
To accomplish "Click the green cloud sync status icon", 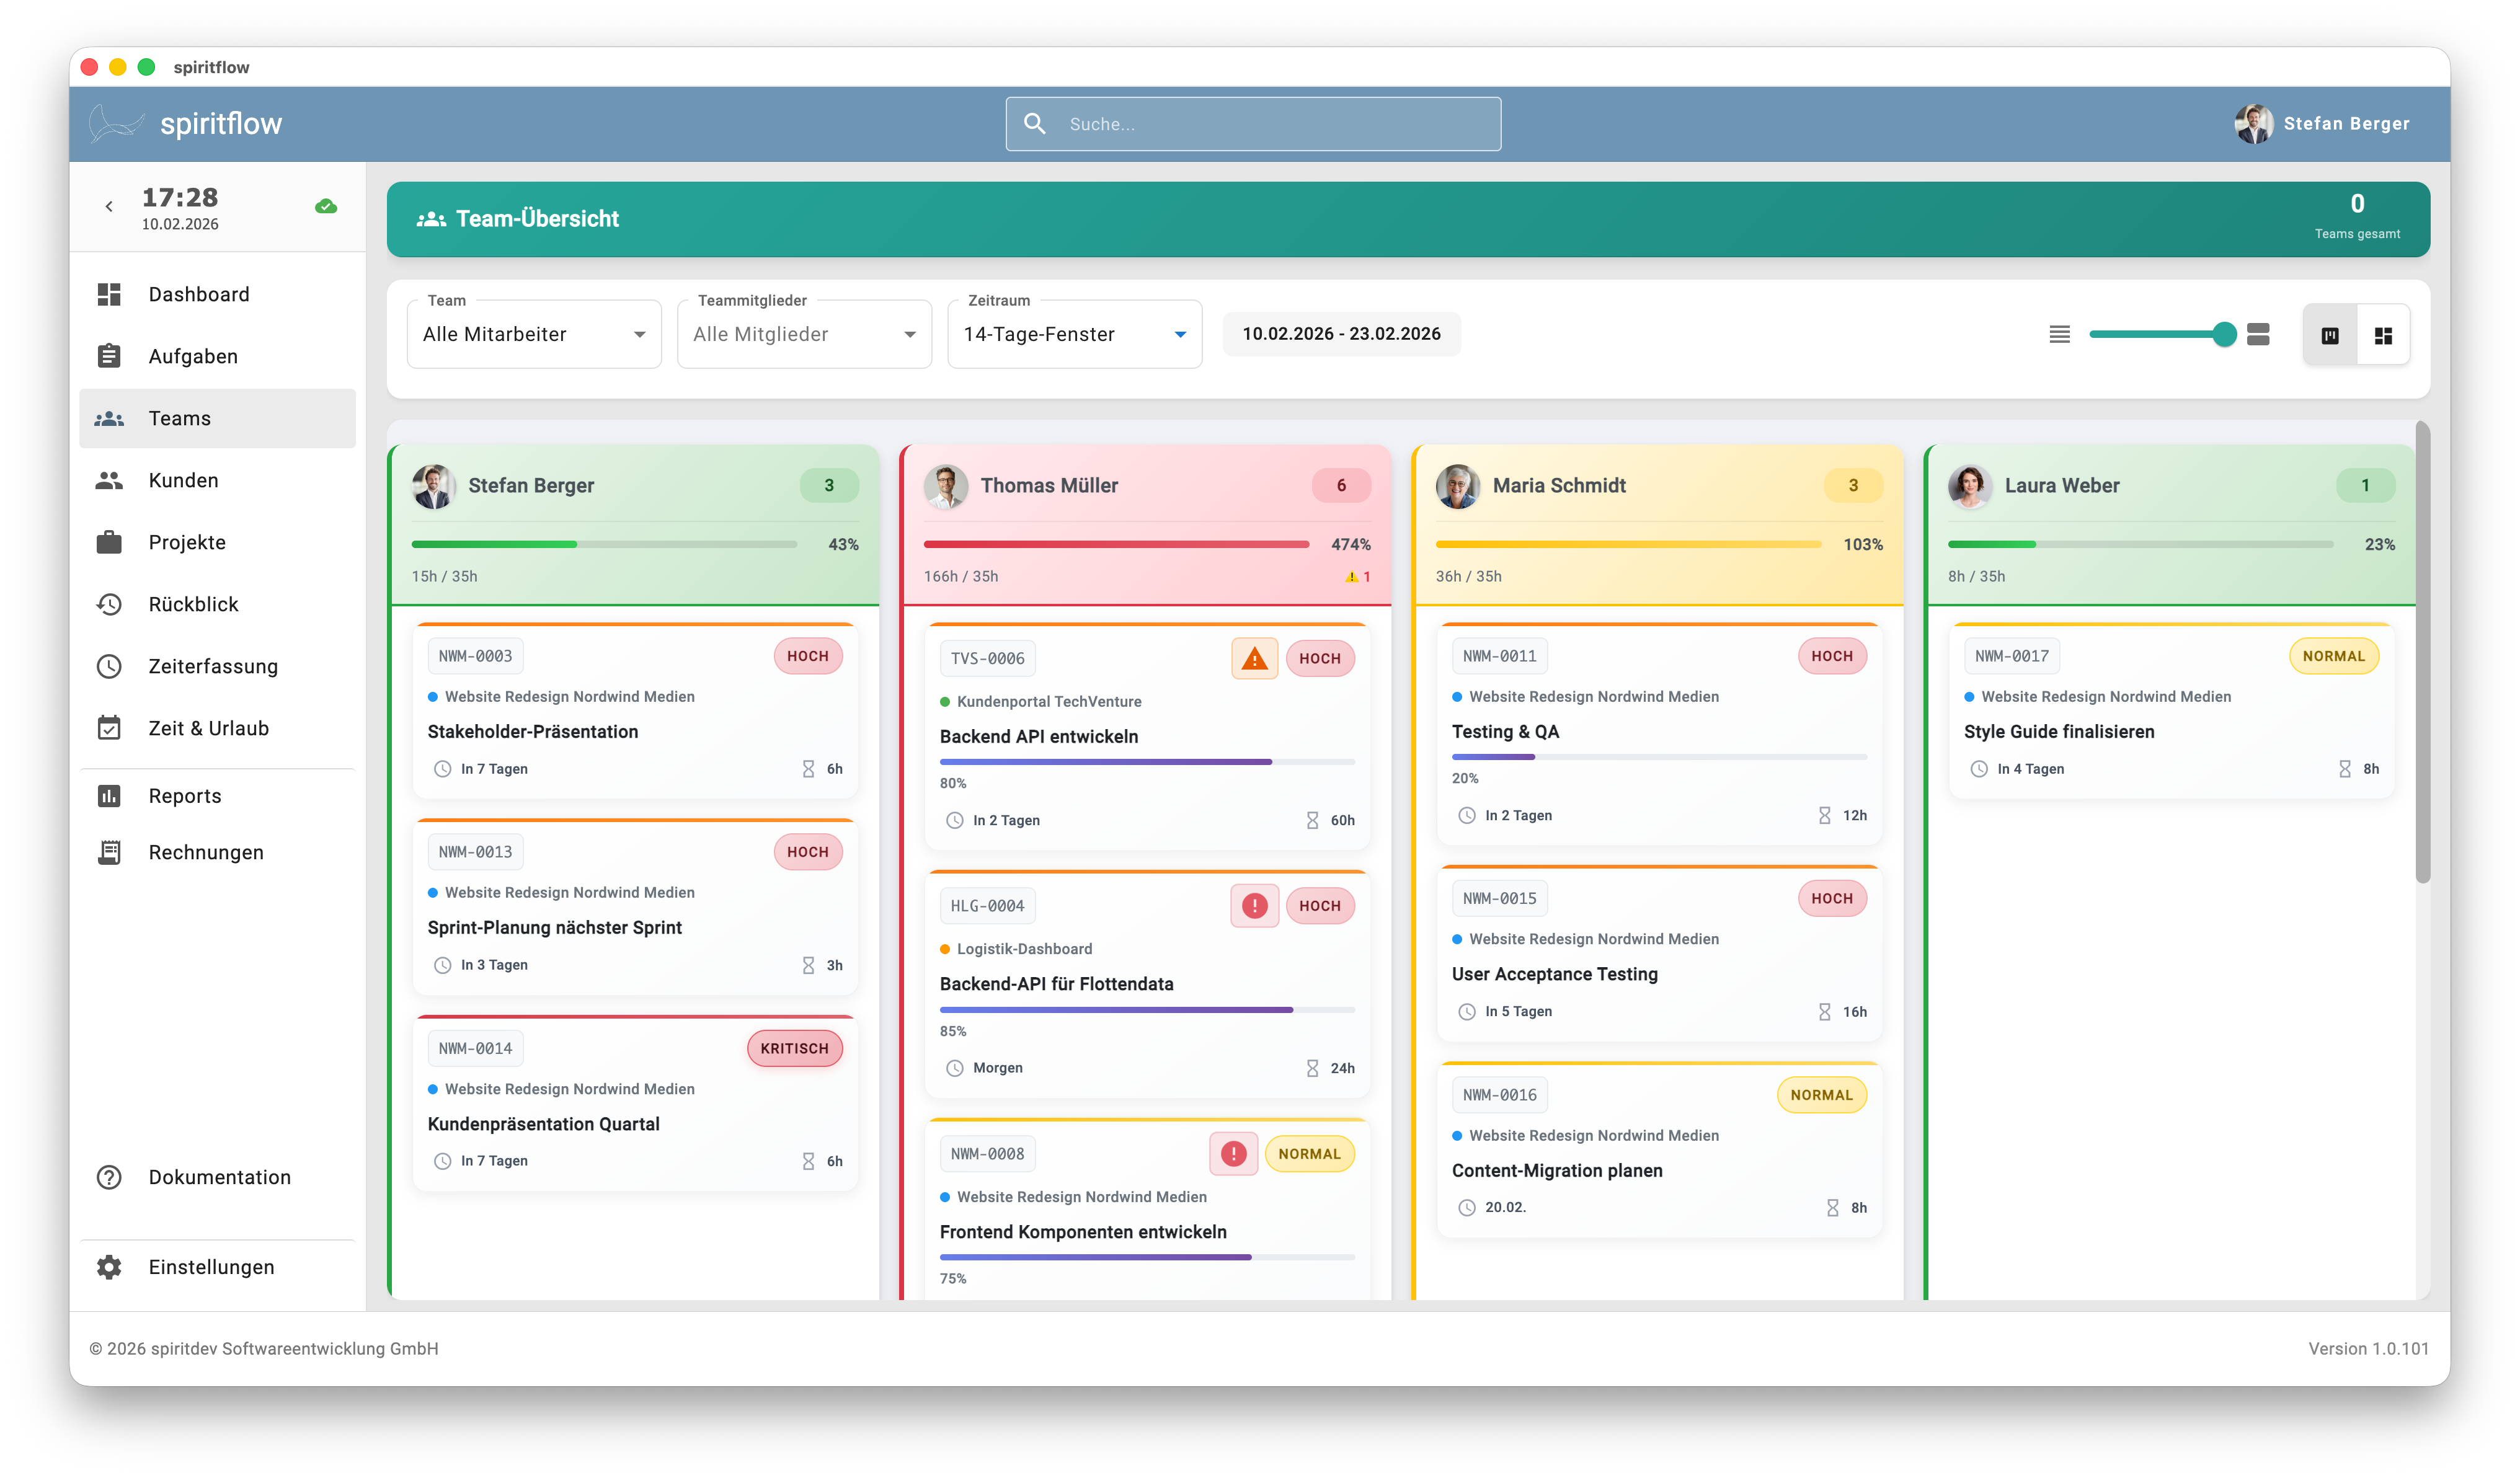I will click(326, 207).
